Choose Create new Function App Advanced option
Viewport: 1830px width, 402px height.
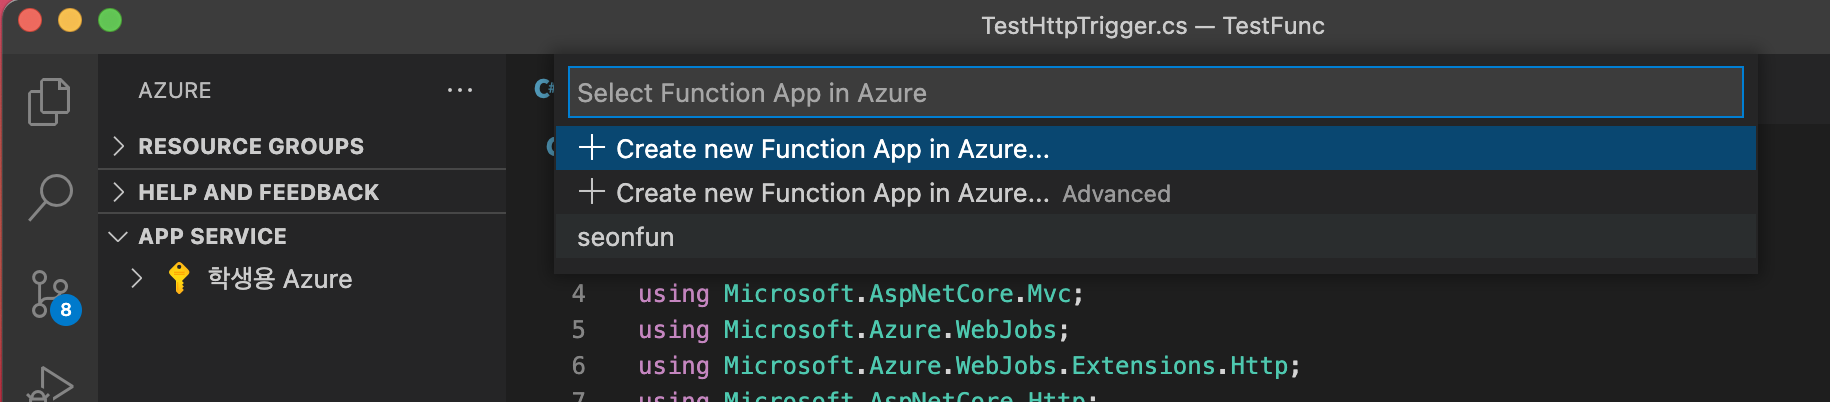(892, 193)
